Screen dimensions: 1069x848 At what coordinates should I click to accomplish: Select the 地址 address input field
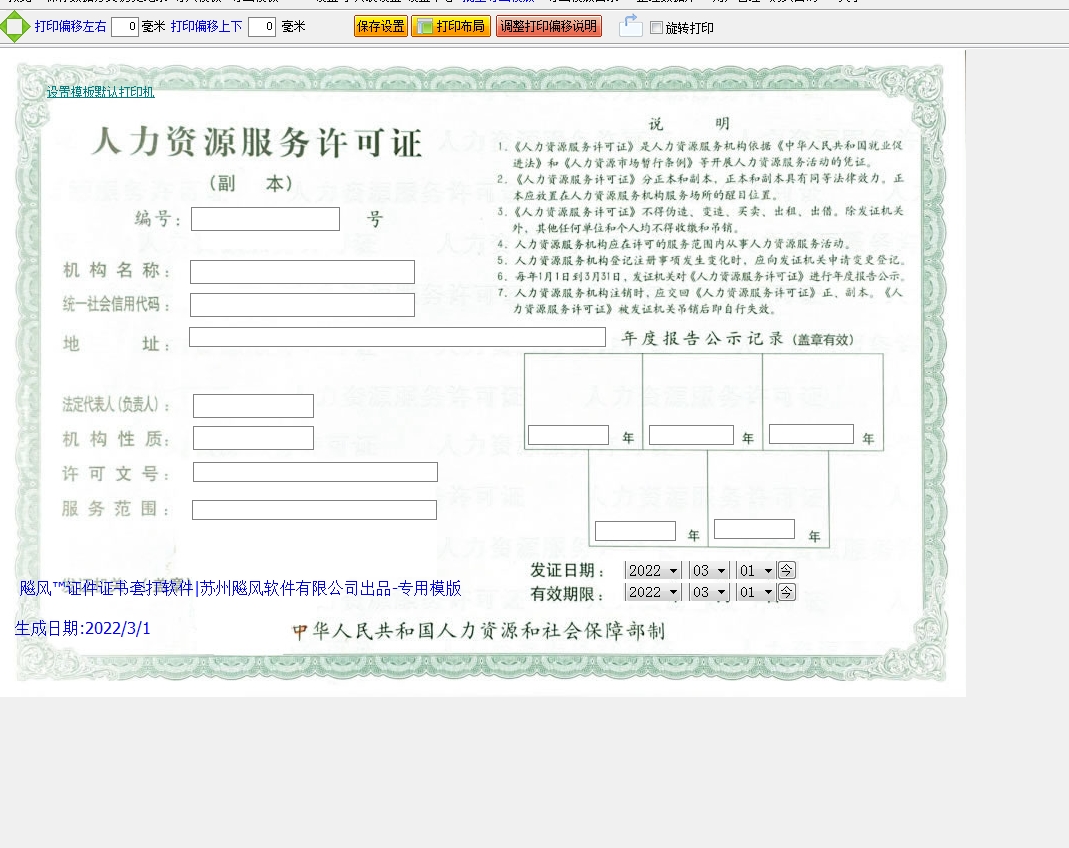pos(397,337)
